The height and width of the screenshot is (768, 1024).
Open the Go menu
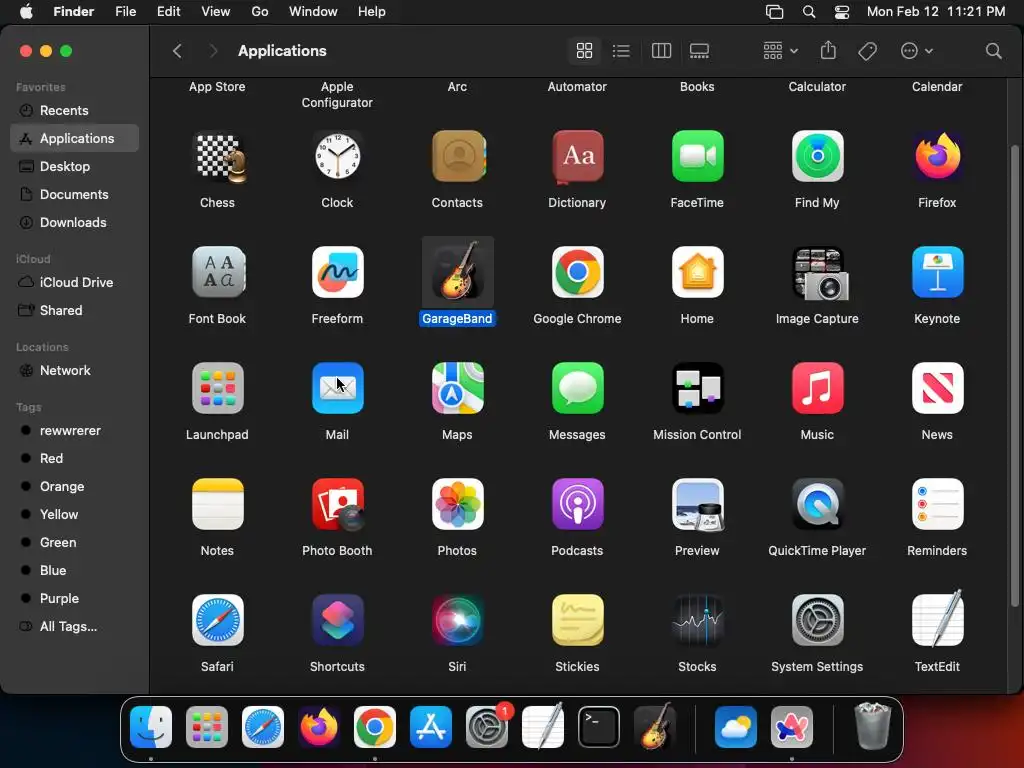pyautogui.click(x=260, y=12)
